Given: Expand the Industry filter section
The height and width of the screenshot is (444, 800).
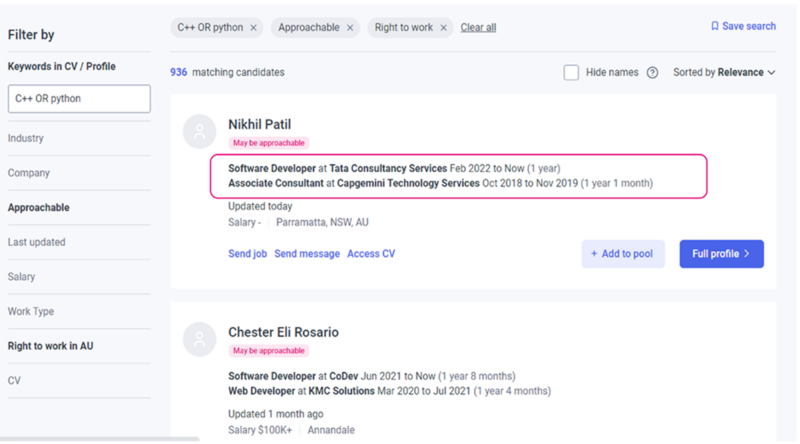Looking at the screenshot, I should 28,138.
